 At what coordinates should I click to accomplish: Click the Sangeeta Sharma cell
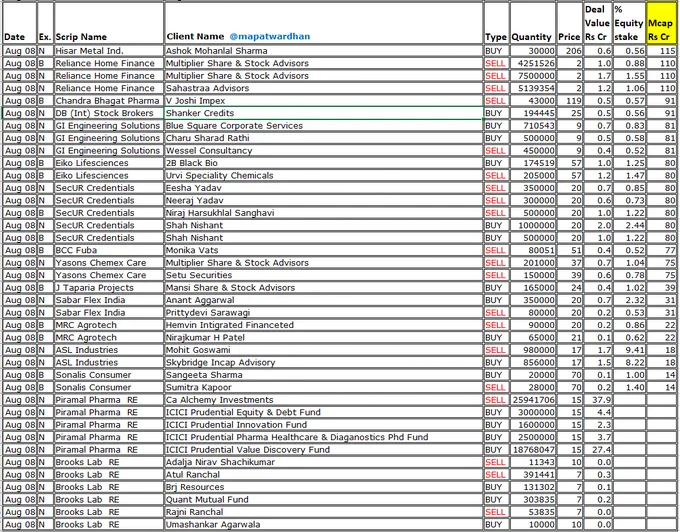pyautogui.click(x=324, y=375)
